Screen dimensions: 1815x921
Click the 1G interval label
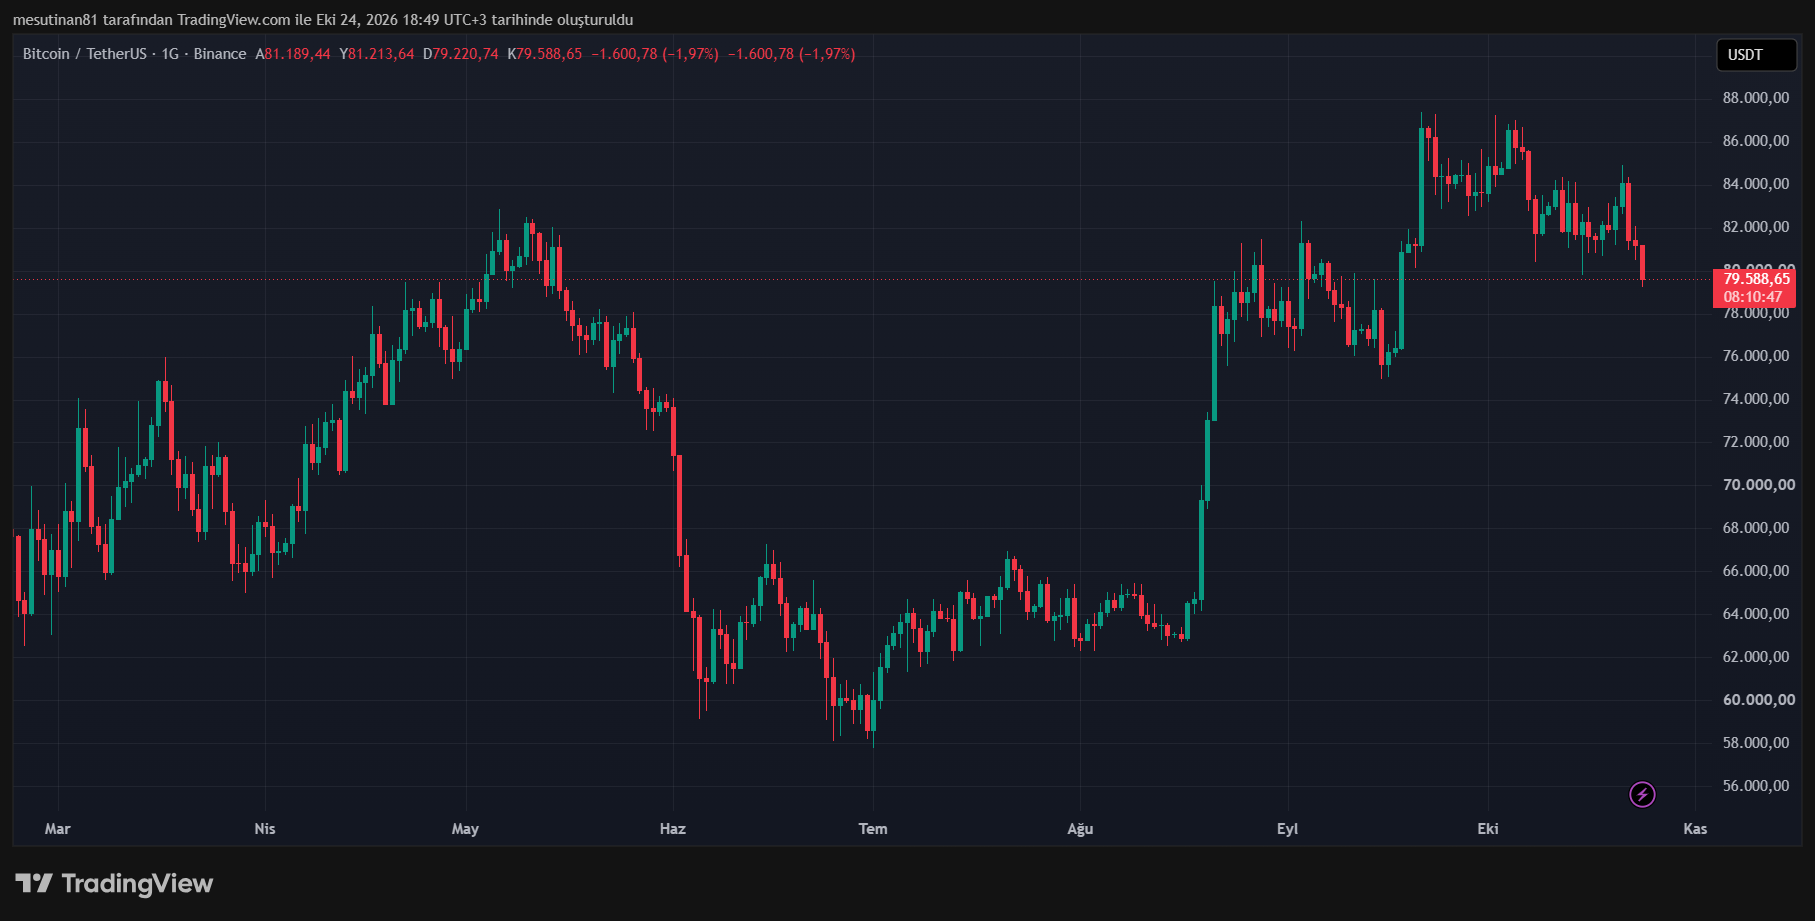[170, 54]
